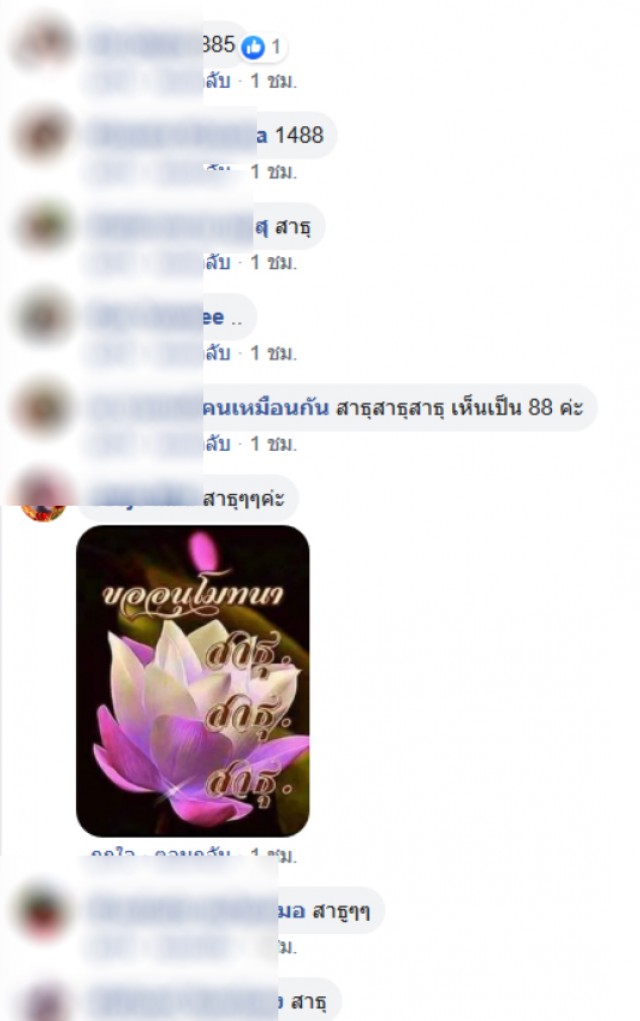
Task: Open the commenter name 'คนเหมือนกัน'
Action: tap(266, 408)
